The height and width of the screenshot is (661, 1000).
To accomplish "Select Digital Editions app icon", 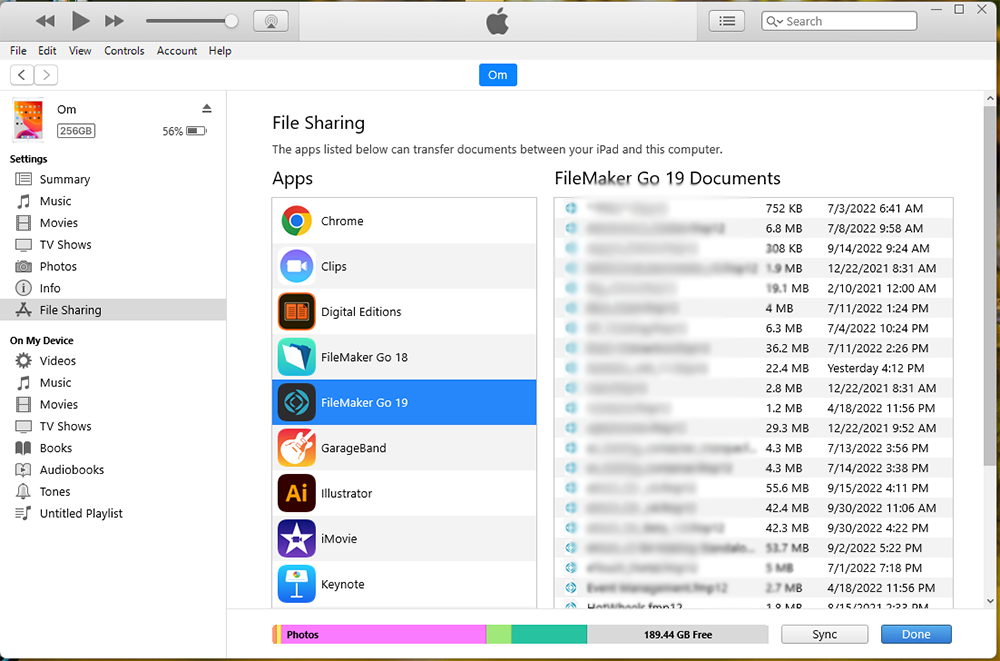I will click(x=297, y=311).
